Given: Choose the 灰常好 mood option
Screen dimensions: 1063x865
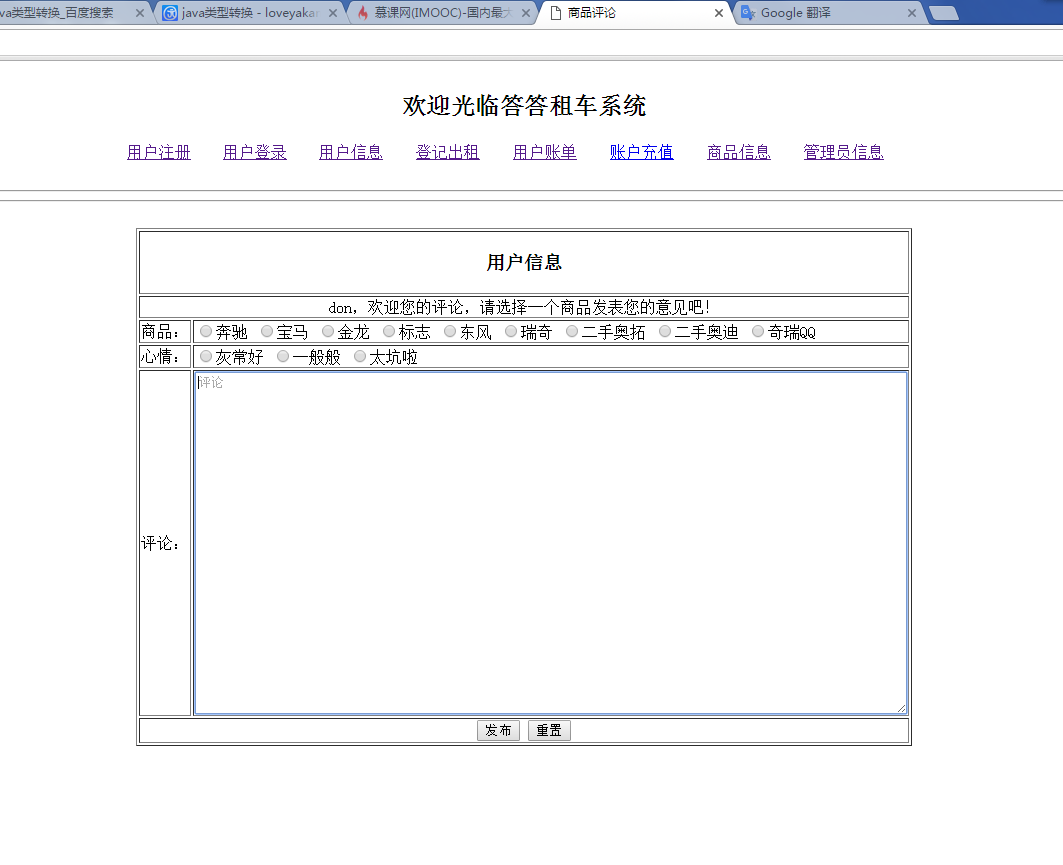Looking at the screenshot, I should (206, 355).
